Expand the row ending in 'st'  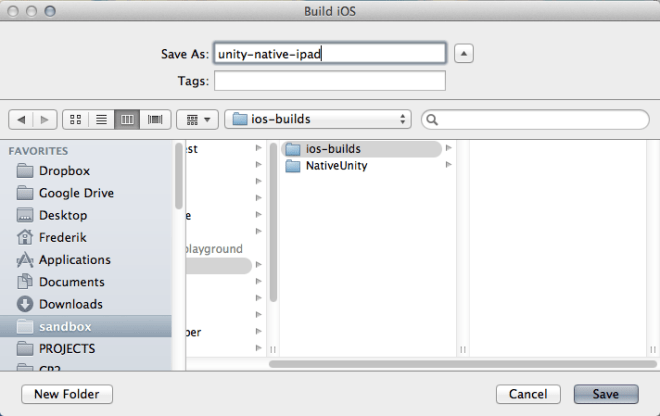258,148
